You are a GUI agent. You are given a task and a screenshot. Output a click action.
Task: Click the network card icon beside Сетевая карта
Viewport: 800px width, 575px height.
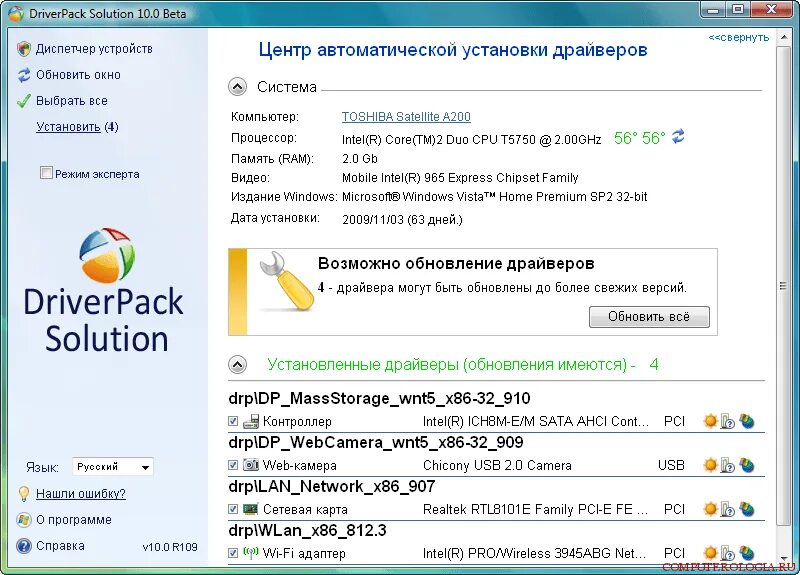pyautogui.click(x=251, y=509)
